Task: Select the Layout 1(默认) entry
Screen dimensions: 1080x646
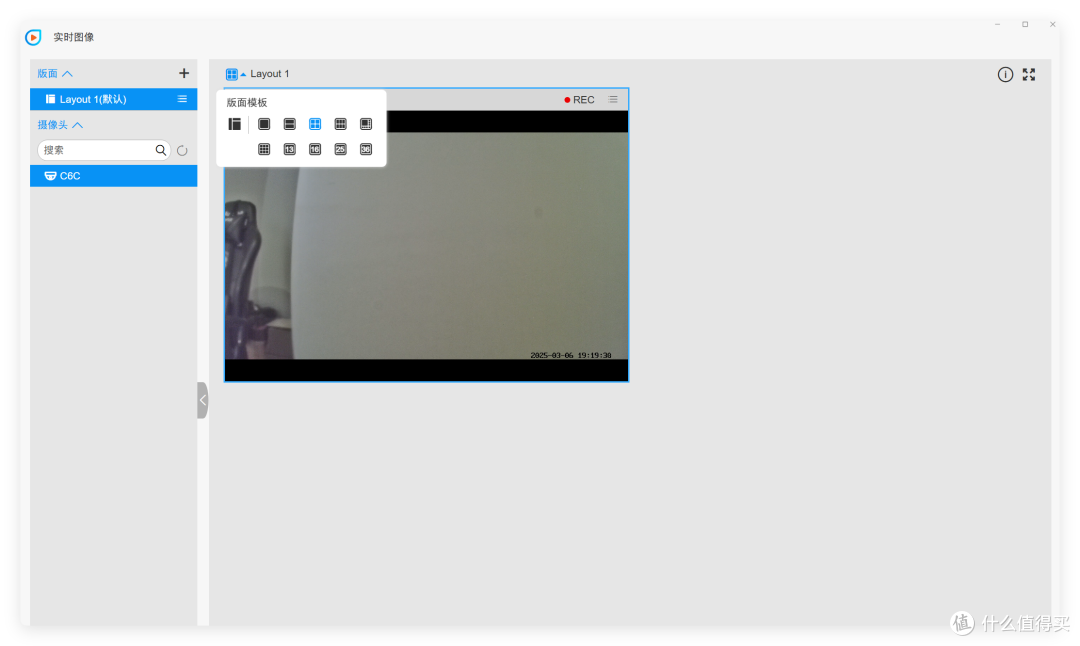Action: click(114, 99)
